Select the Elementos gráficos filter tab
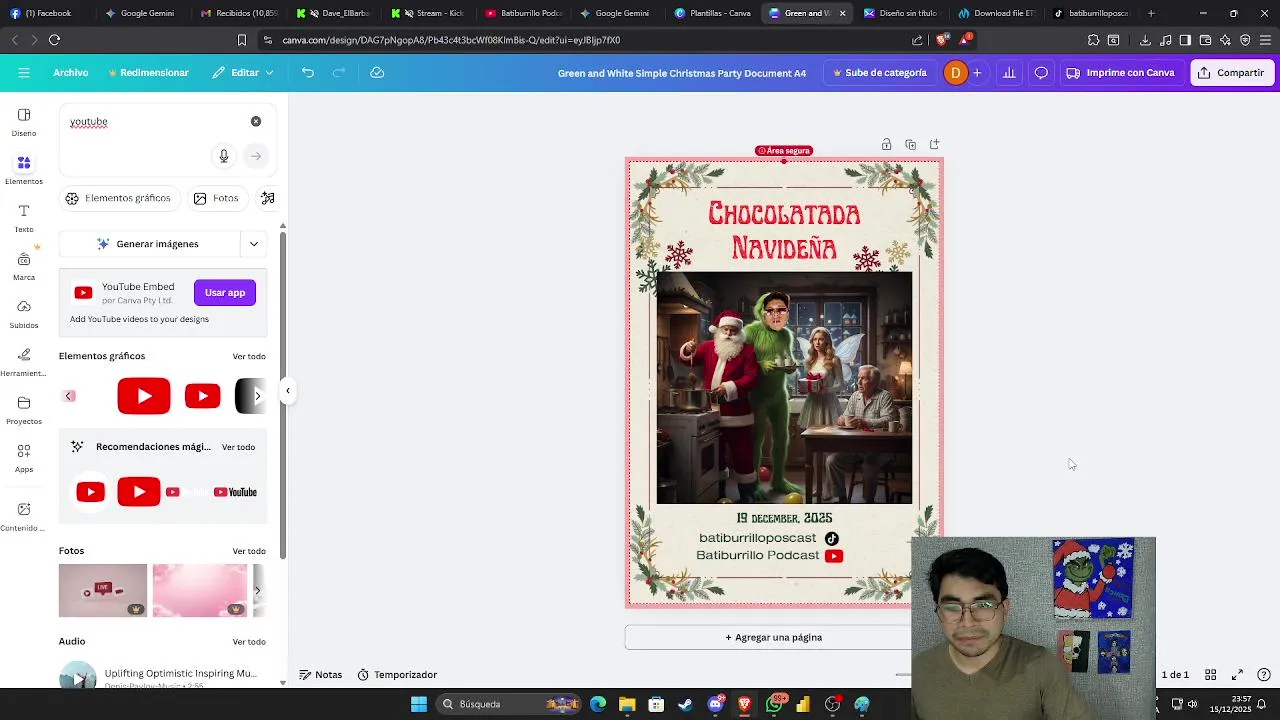 click(118, 198)
